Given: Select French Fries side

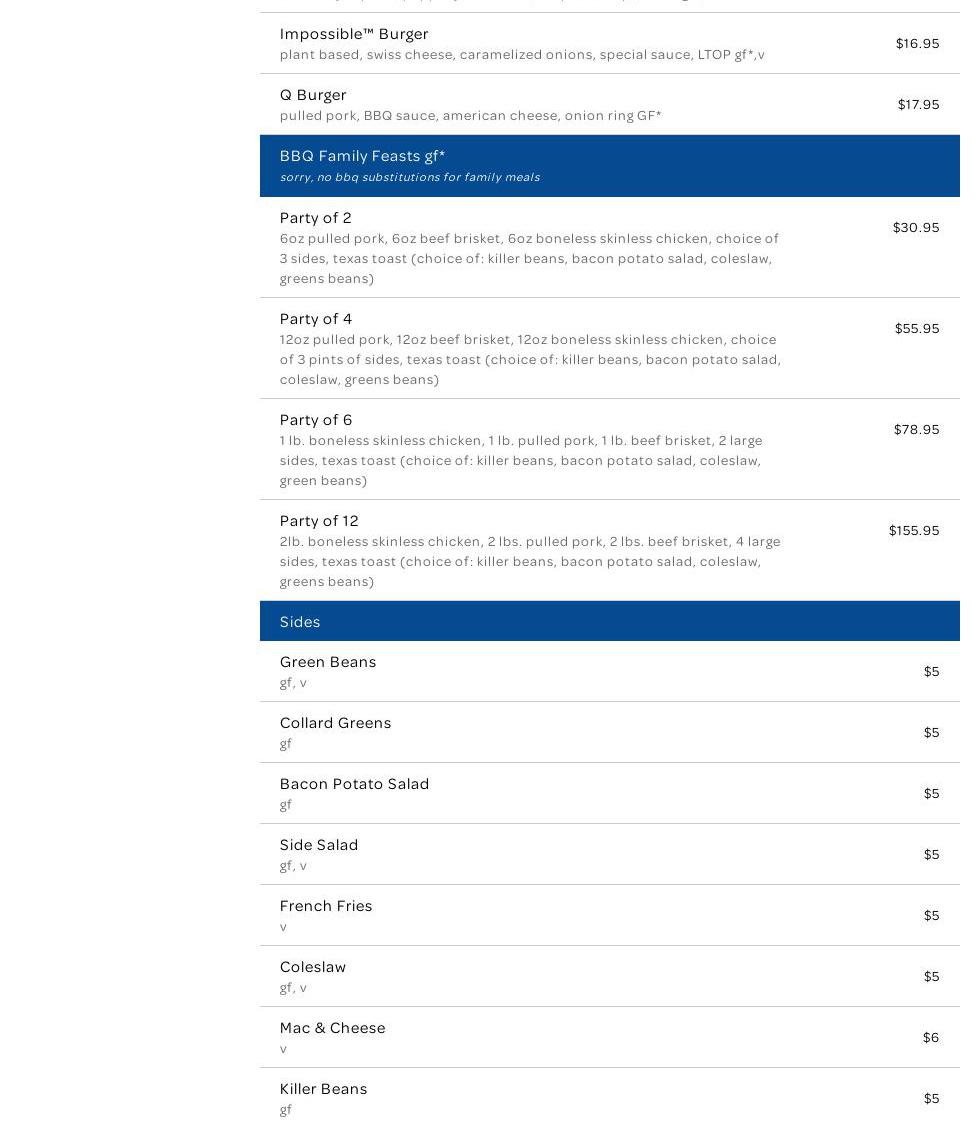Looking at the screenshot, I should (326, 905).
